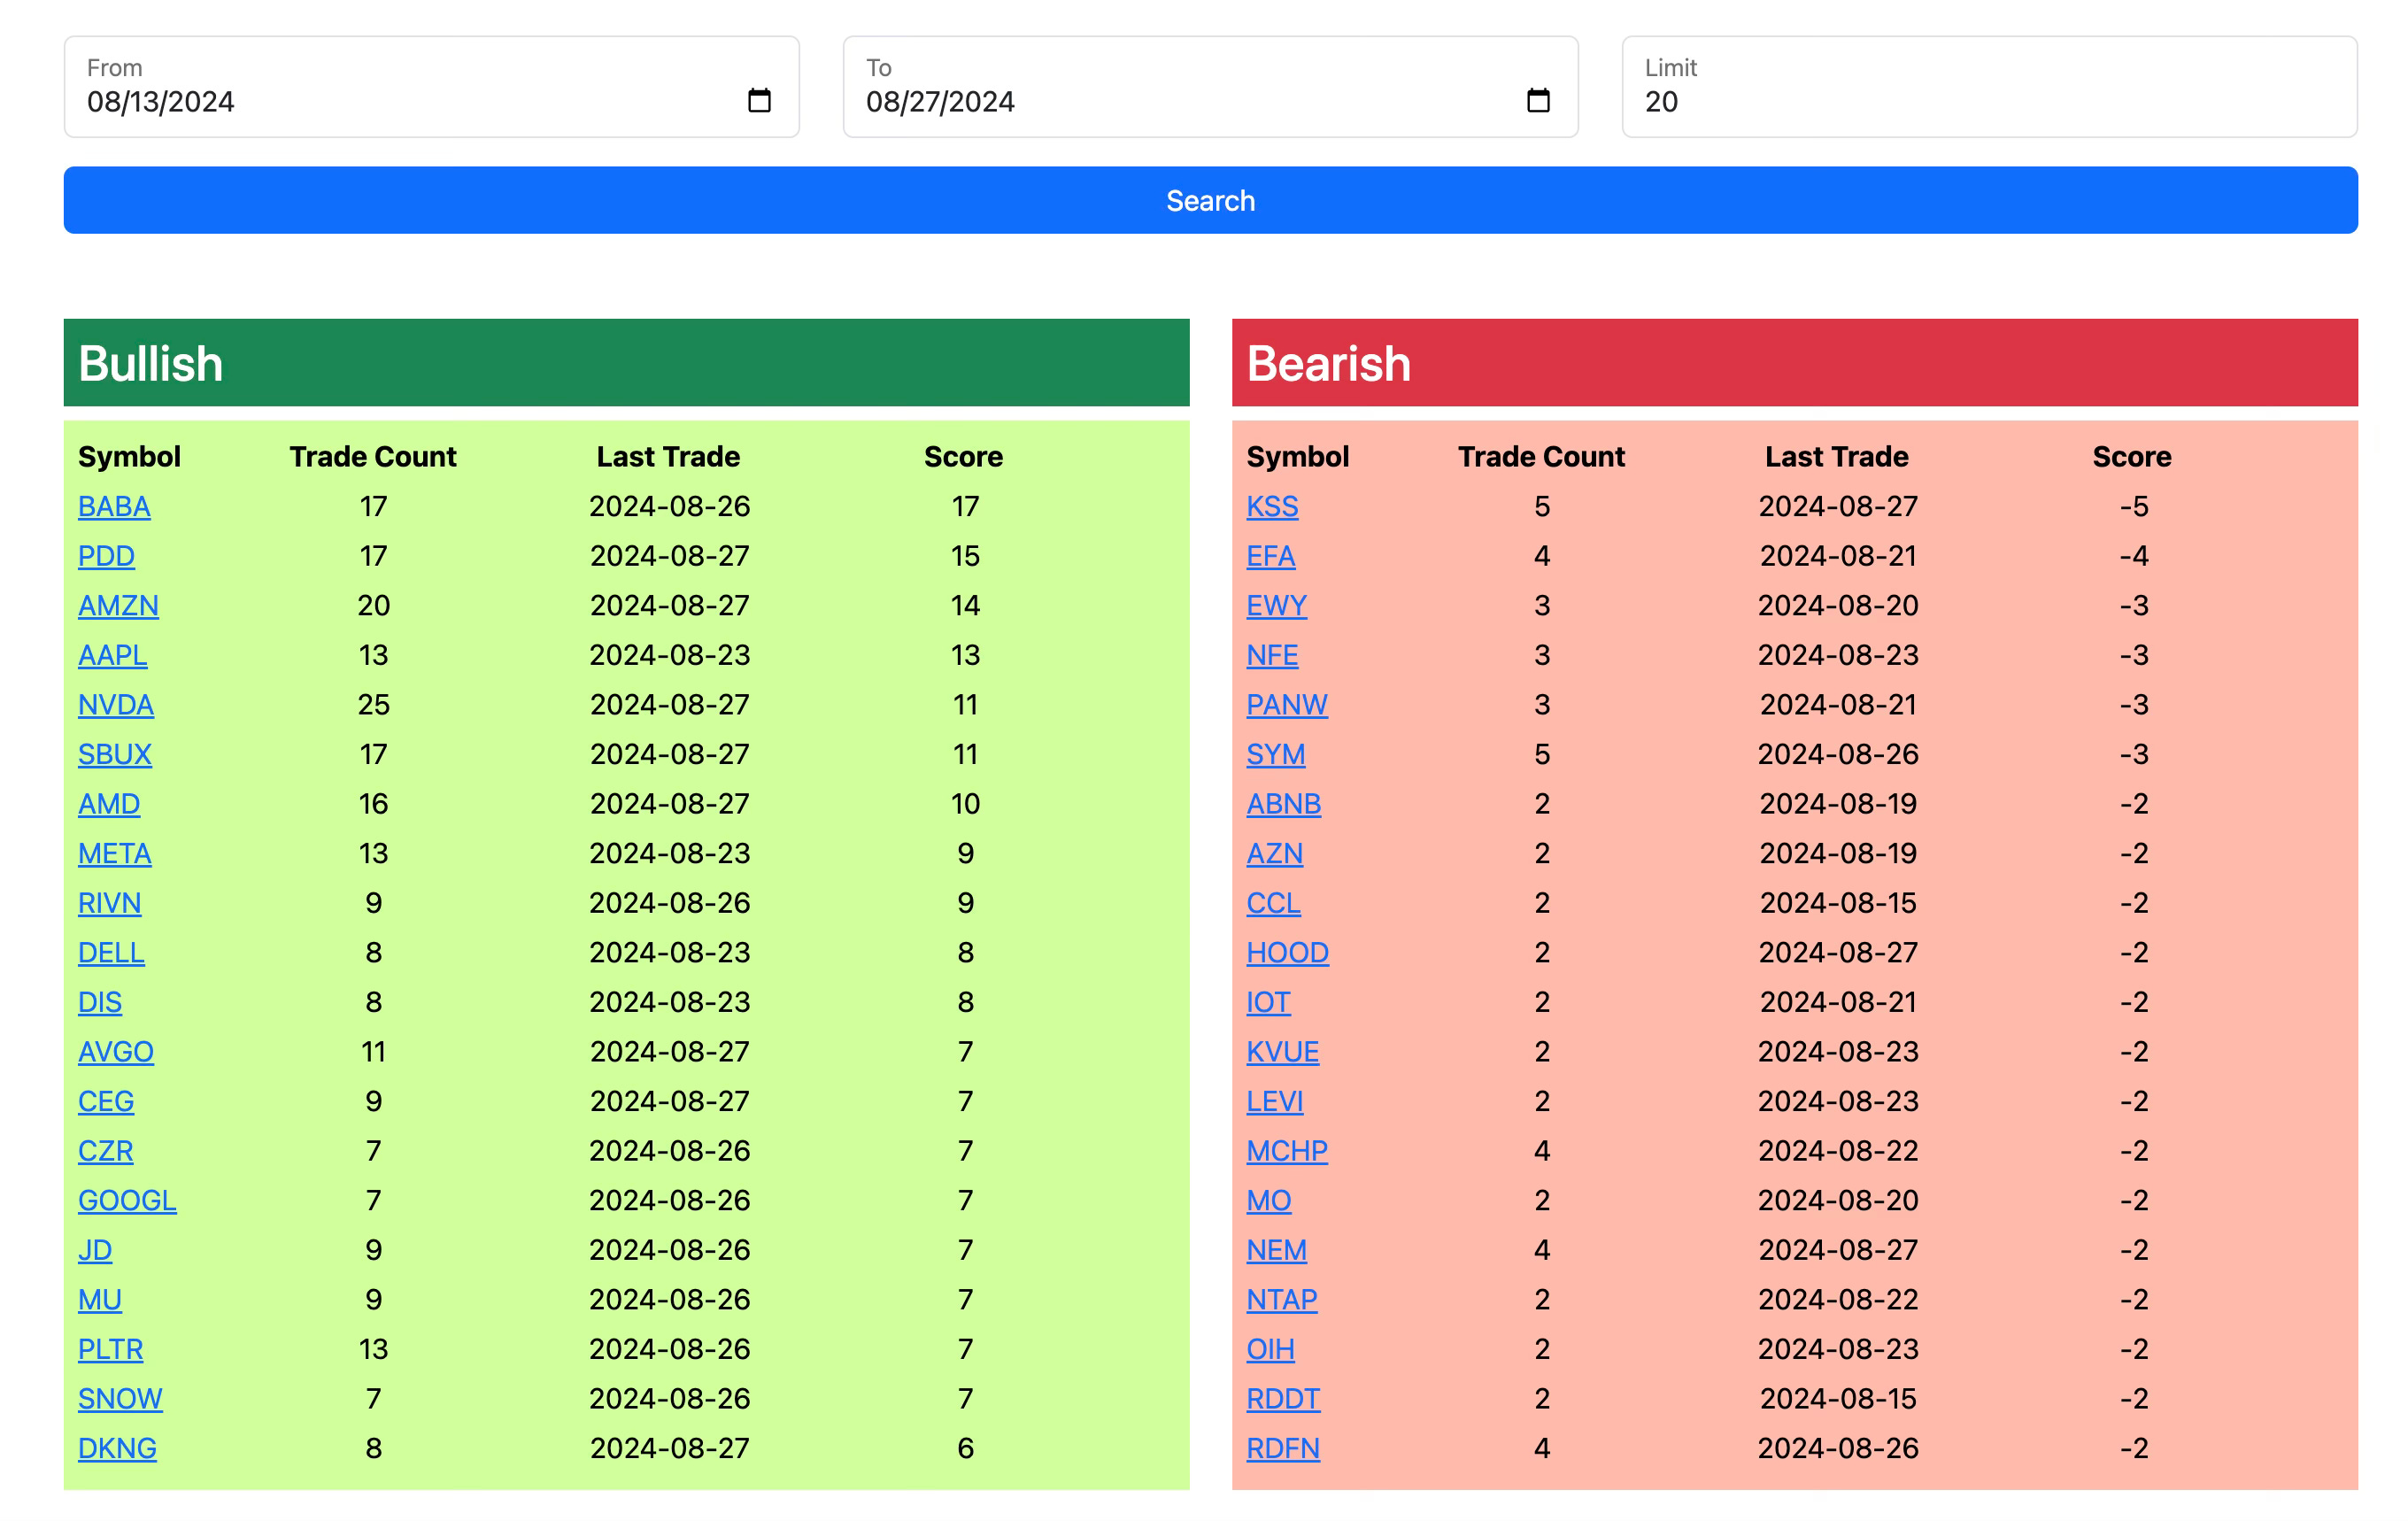Click Bearish table Score header
Image resolution: width=2408 pixels, height=1521 pixels.
pos(2131,457)
